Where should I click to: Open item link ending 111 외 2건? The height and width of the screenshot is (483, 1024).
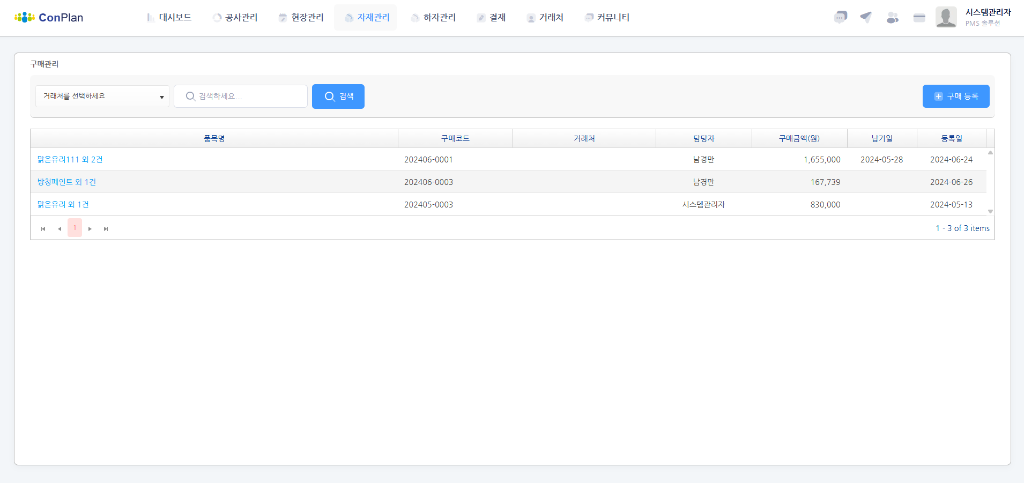point(71,159)
